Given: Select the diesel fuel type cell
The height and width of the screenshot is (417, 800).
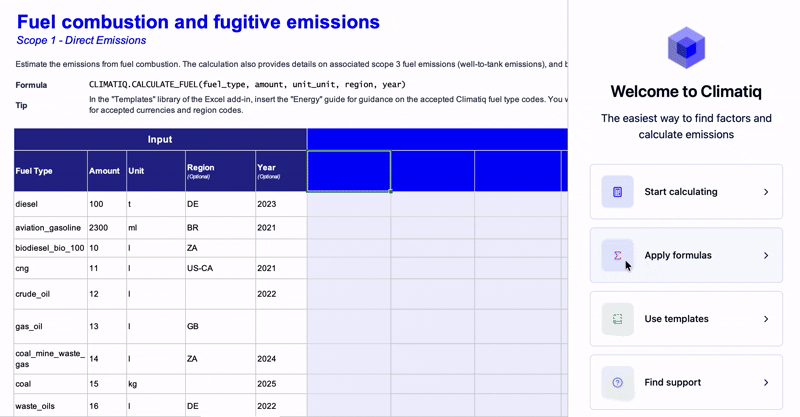Looking at the screenshot, I should pos(51,204).
